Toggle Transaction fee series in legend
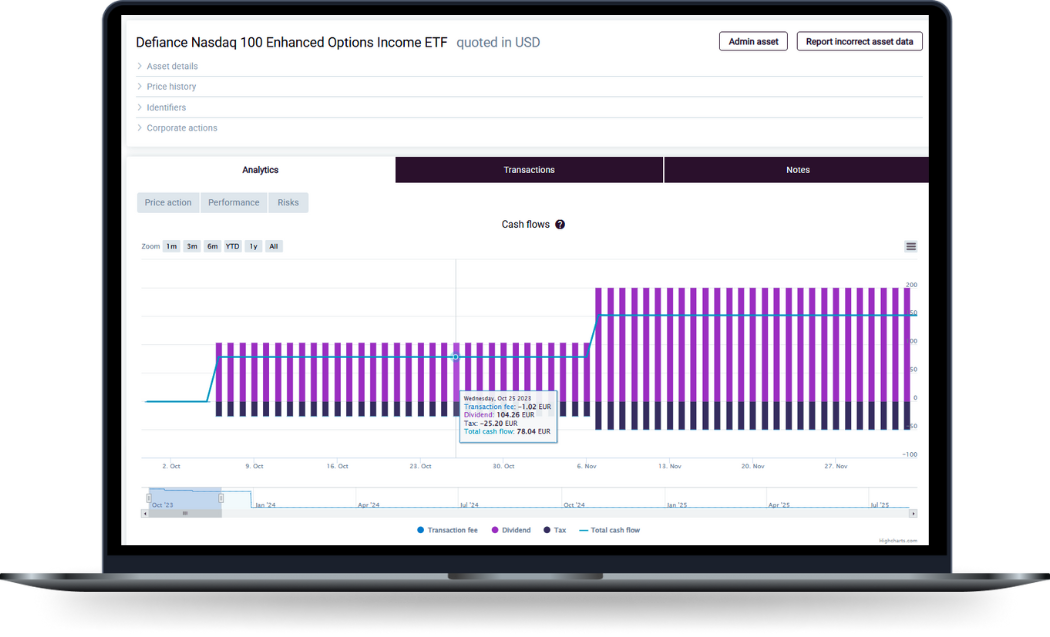 447,530
